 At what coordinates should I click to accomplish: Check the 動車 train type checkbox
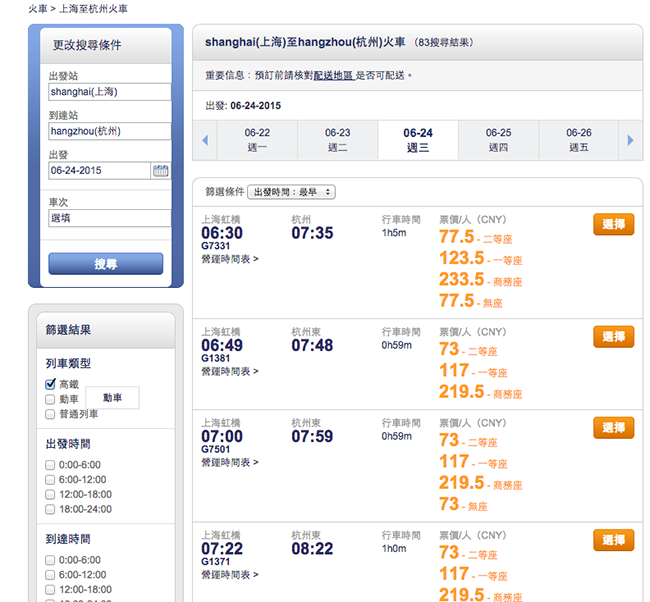[x=50, y=399]
